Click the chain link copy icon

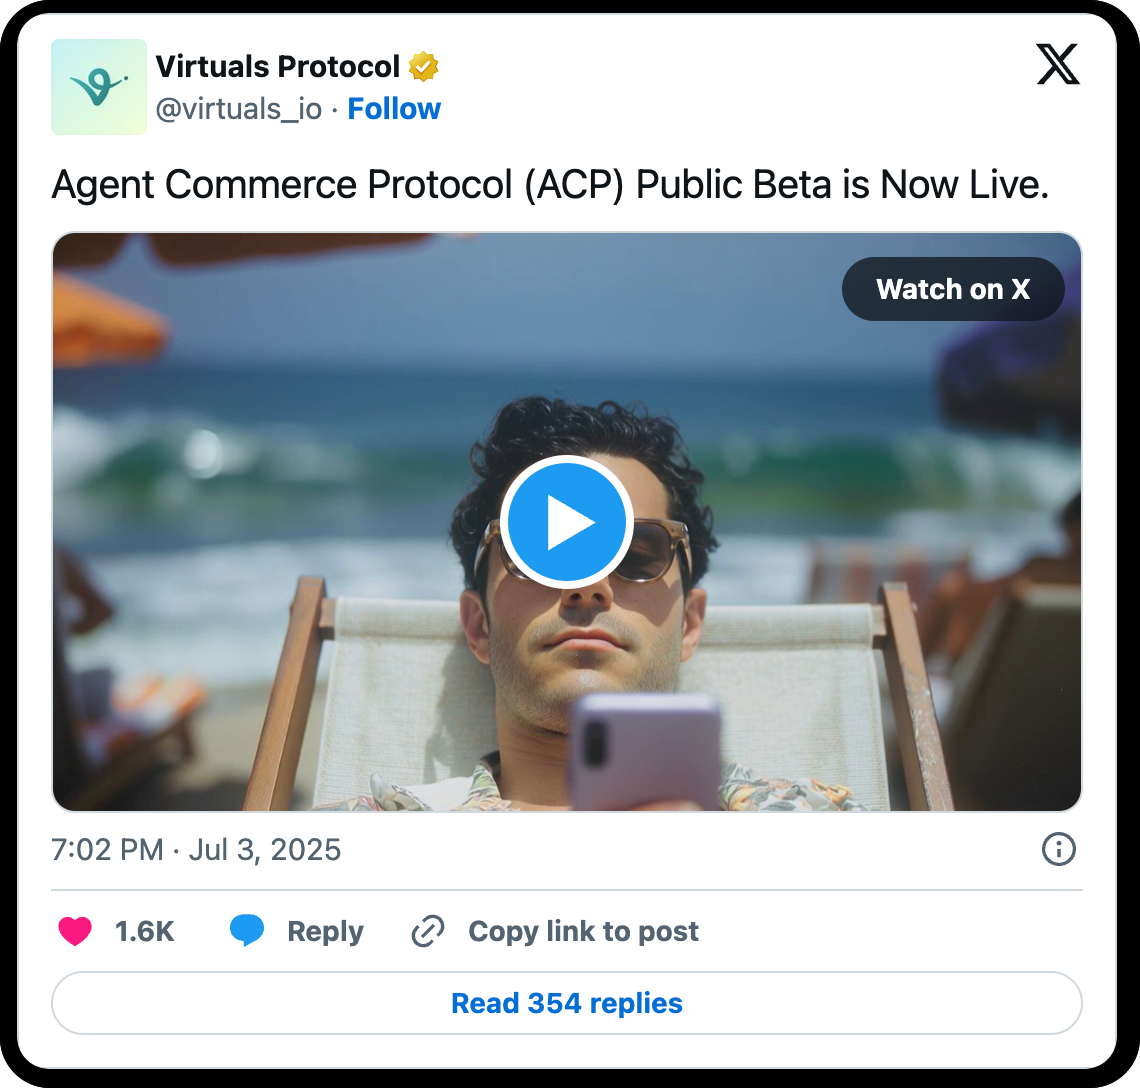(428, 931)
